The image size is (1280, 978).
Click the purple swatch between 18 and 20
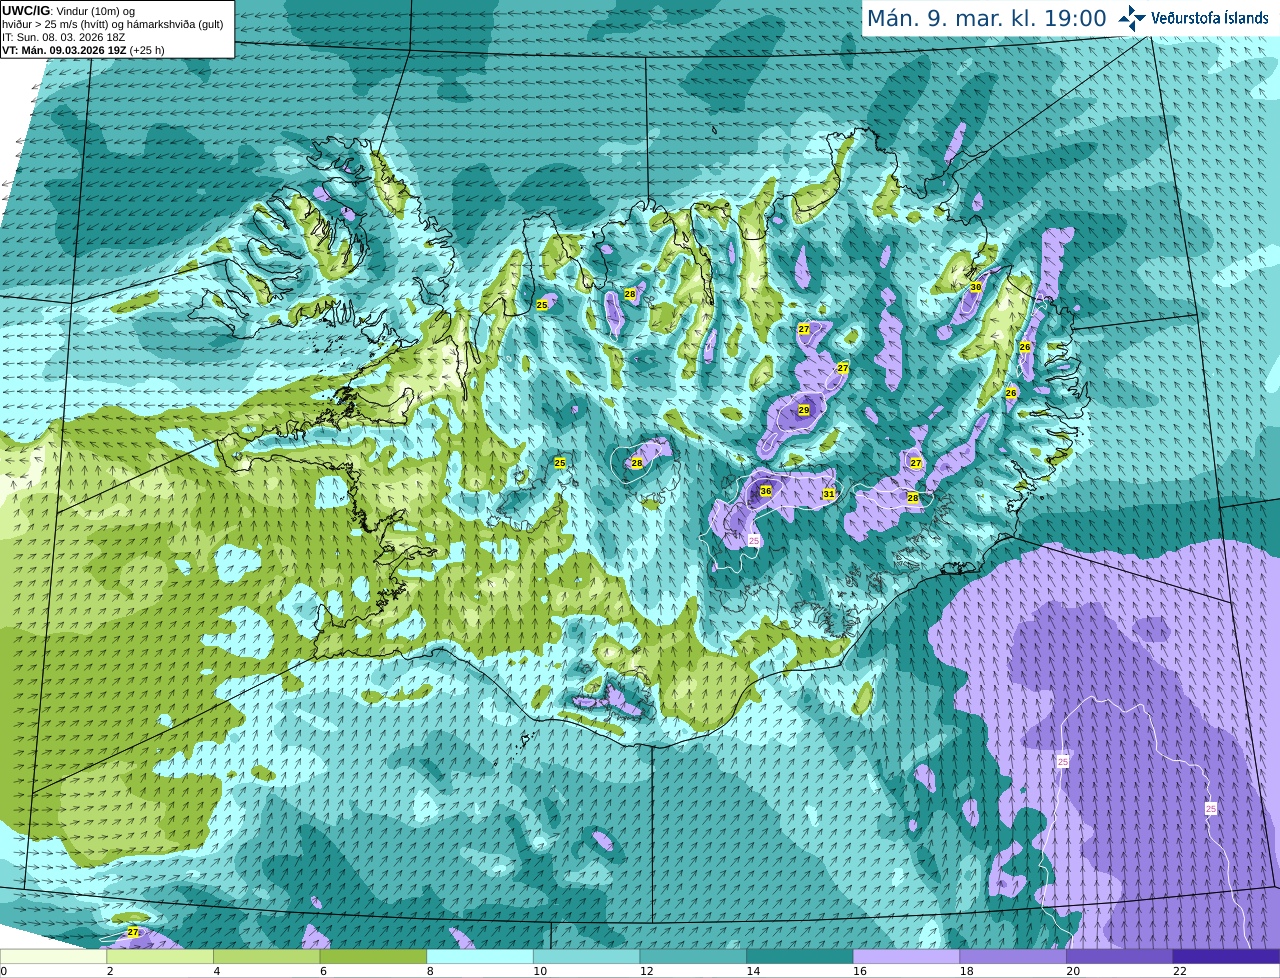(x=1013, y=957)
